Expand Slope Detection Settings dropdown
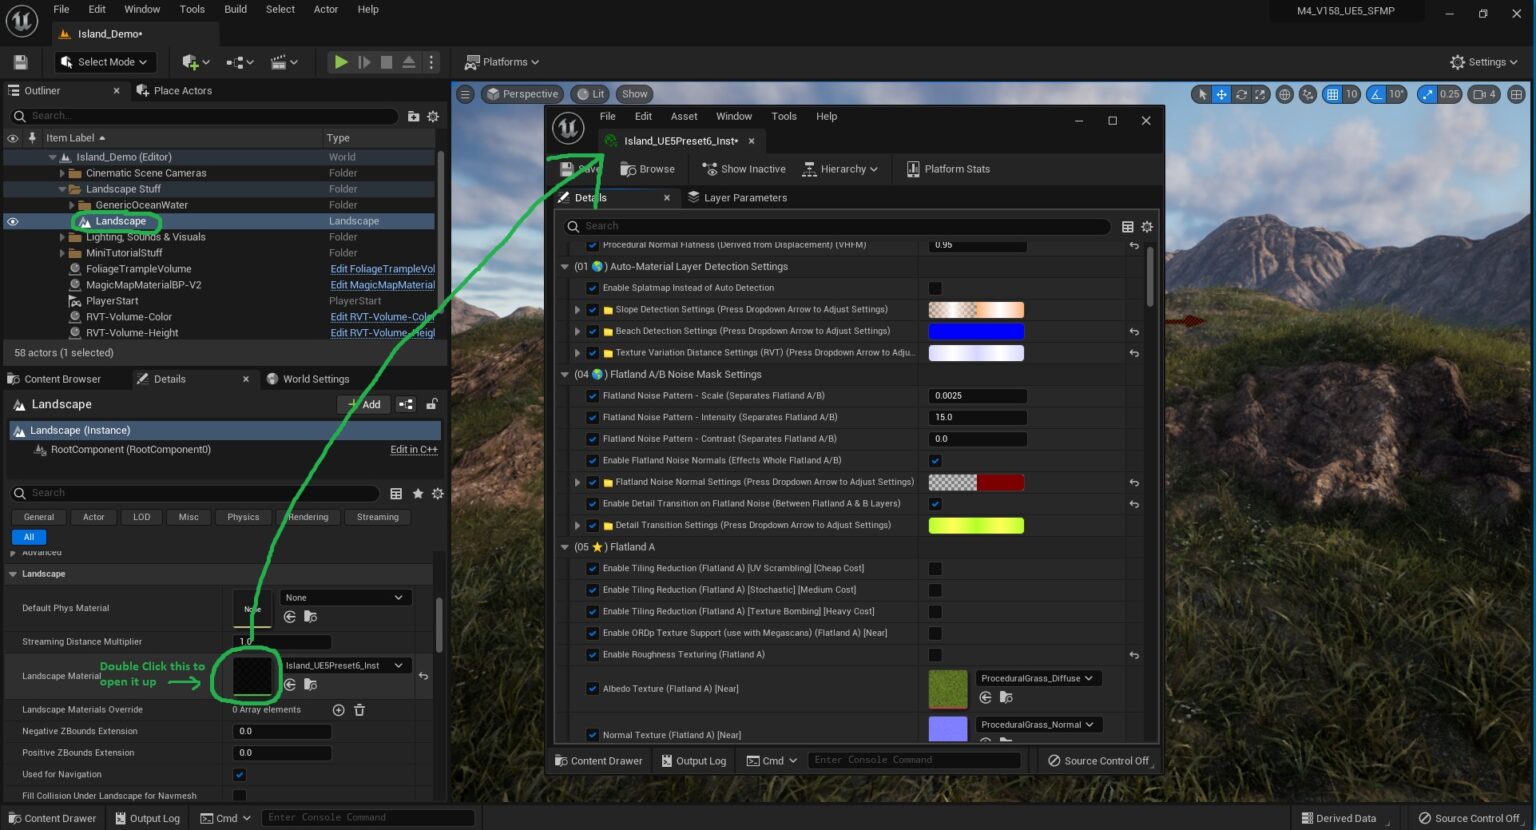Viewport: 1536px width, 830px height. tap(577, 309)
